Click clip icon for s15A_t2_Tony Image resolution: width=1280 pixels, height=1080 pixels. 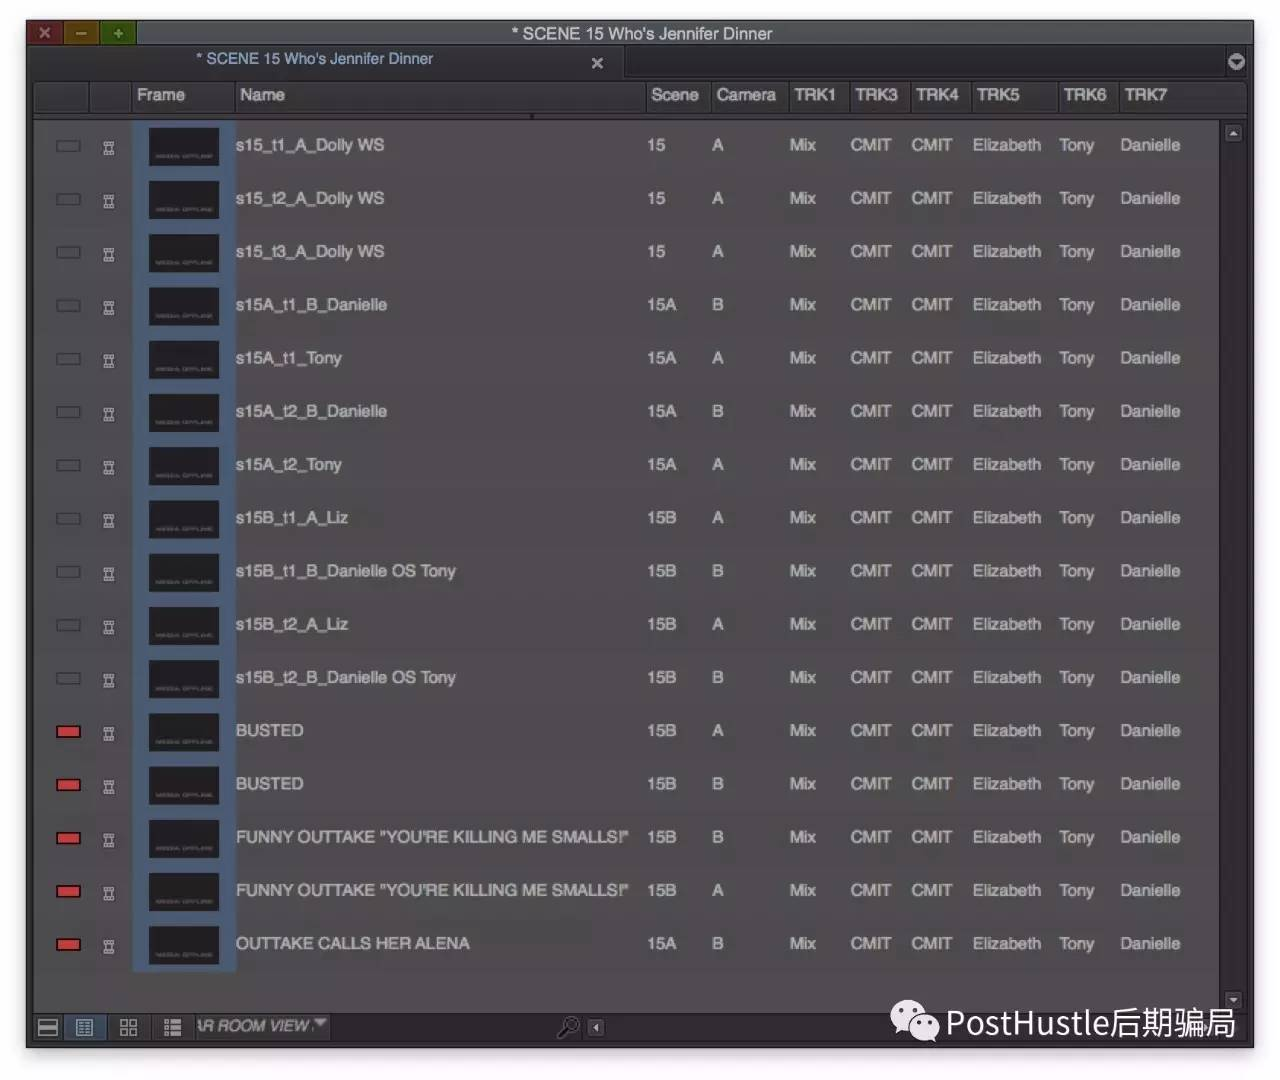point(109,467)
